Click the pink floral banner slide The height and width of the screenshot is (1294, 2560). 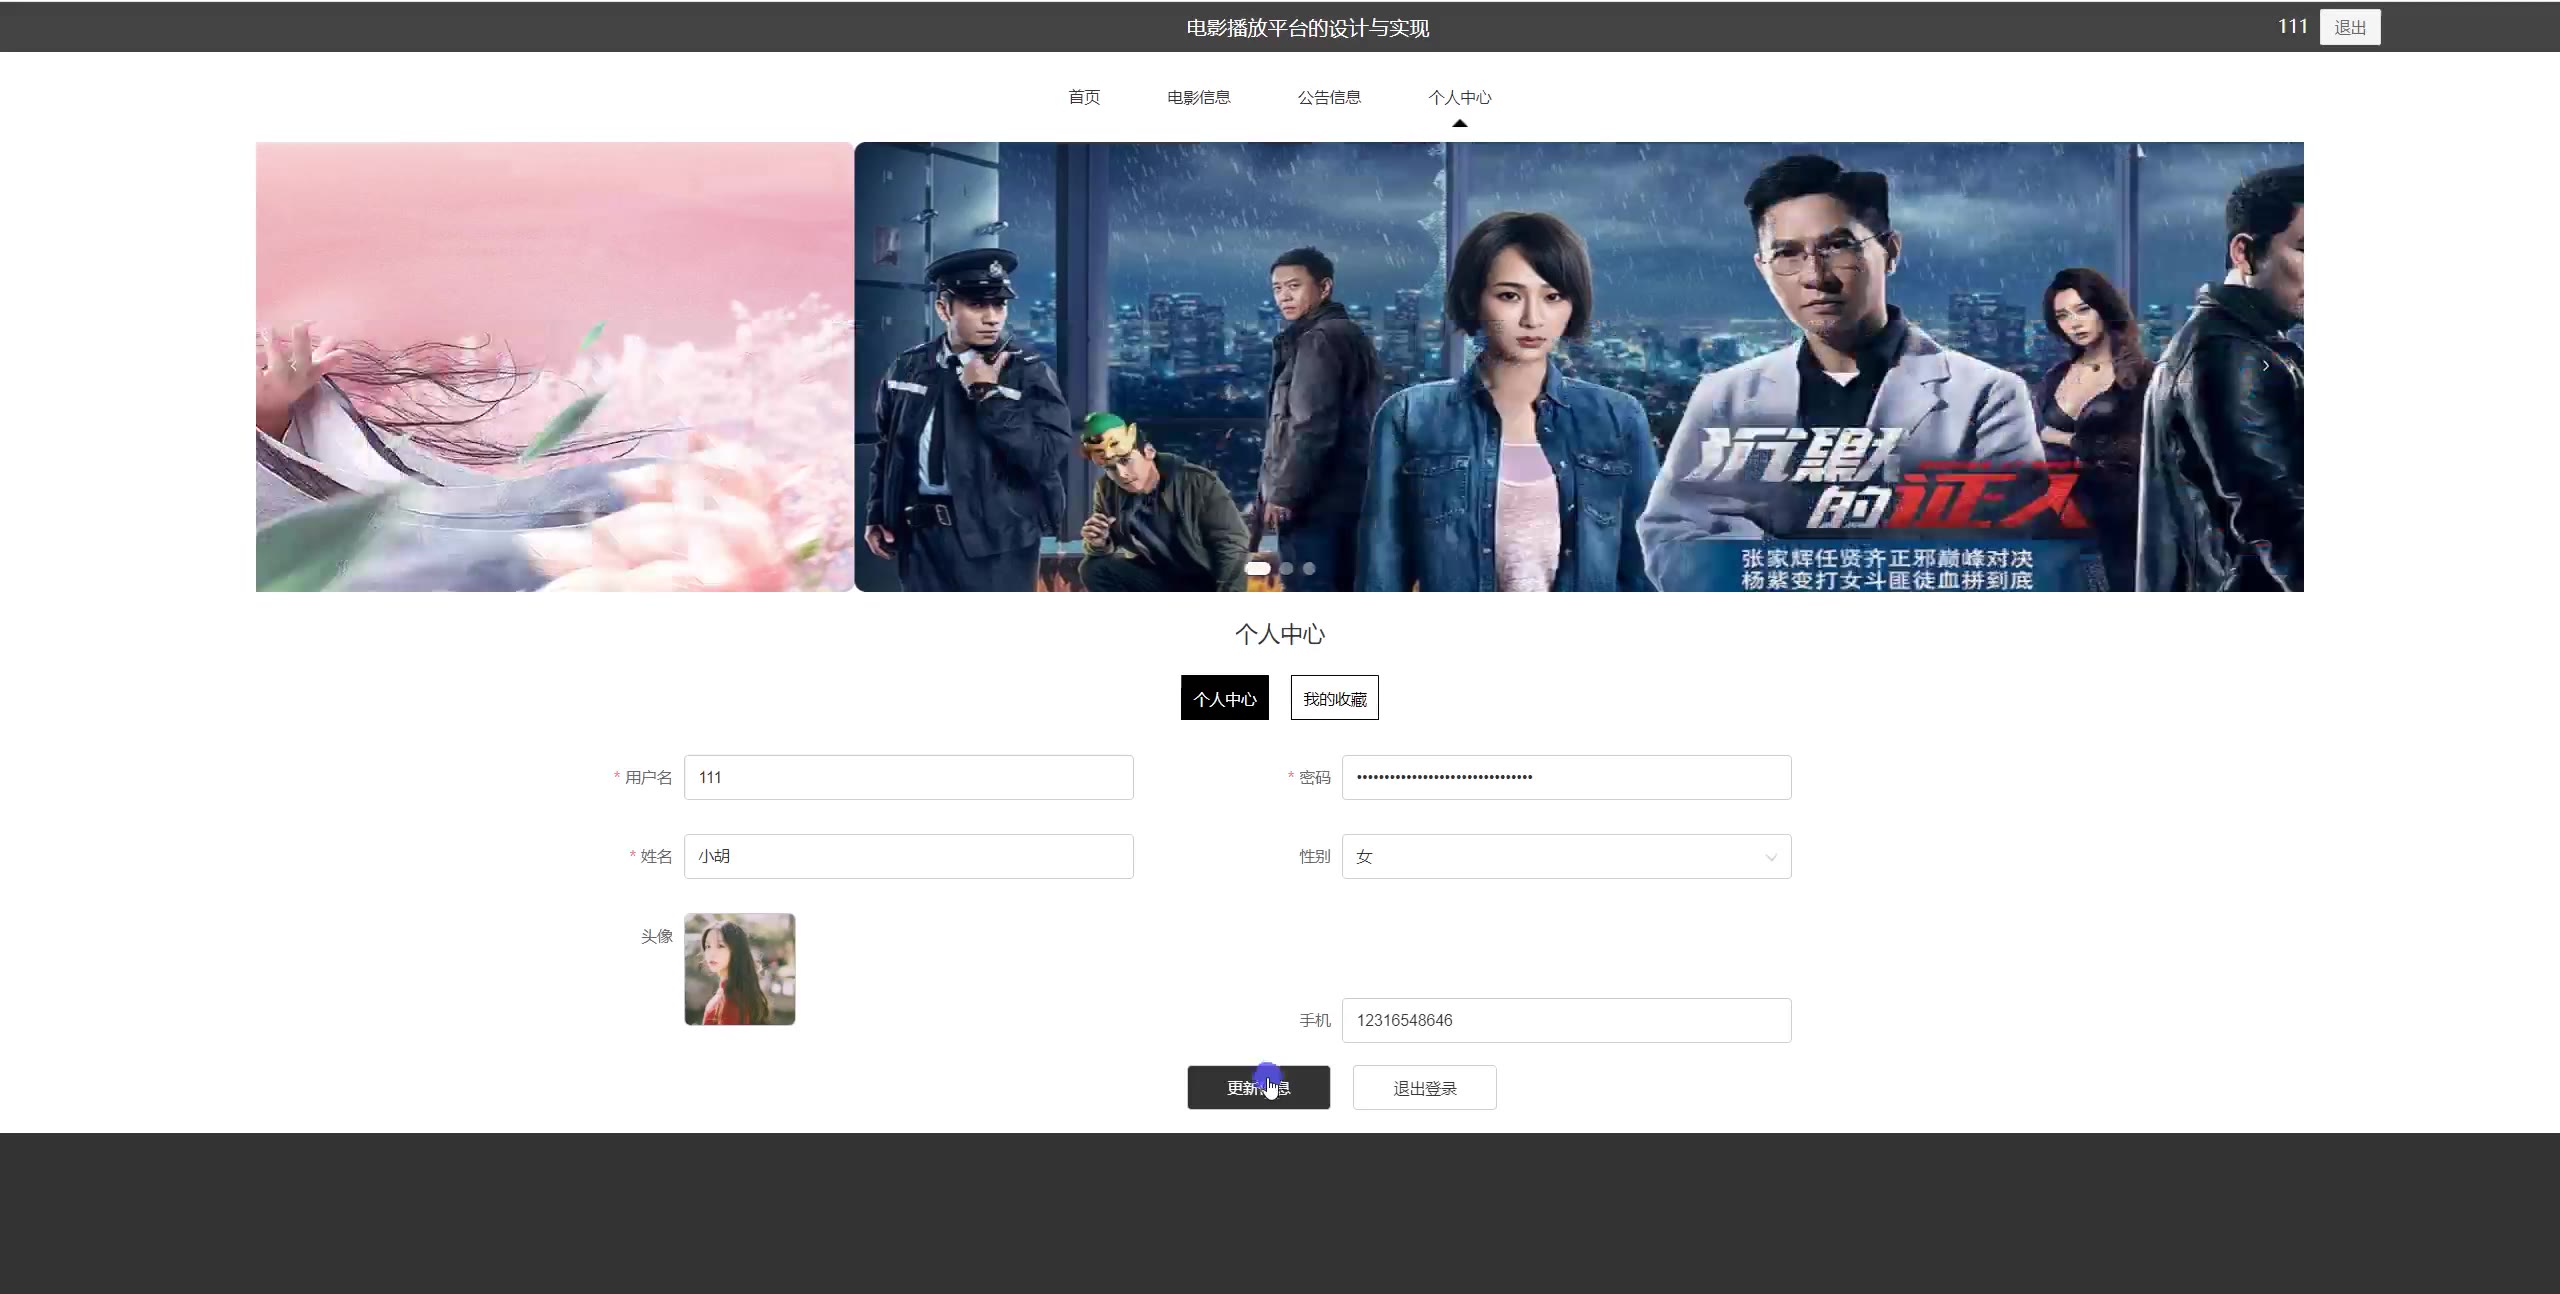click(554, 366)
